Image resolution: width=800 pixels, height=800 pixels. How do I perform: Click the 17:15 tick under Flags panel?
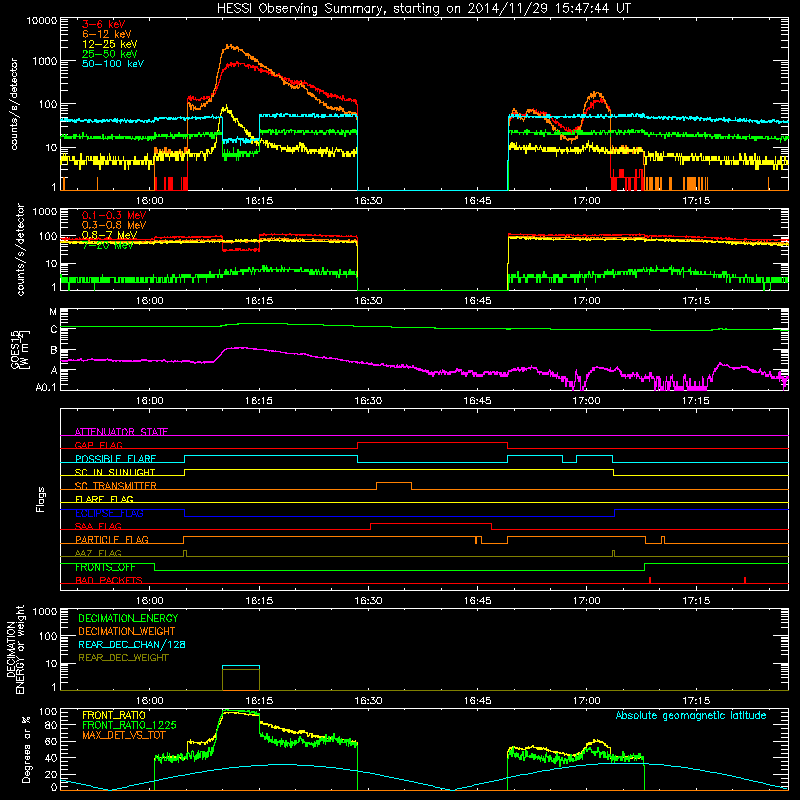696,601
